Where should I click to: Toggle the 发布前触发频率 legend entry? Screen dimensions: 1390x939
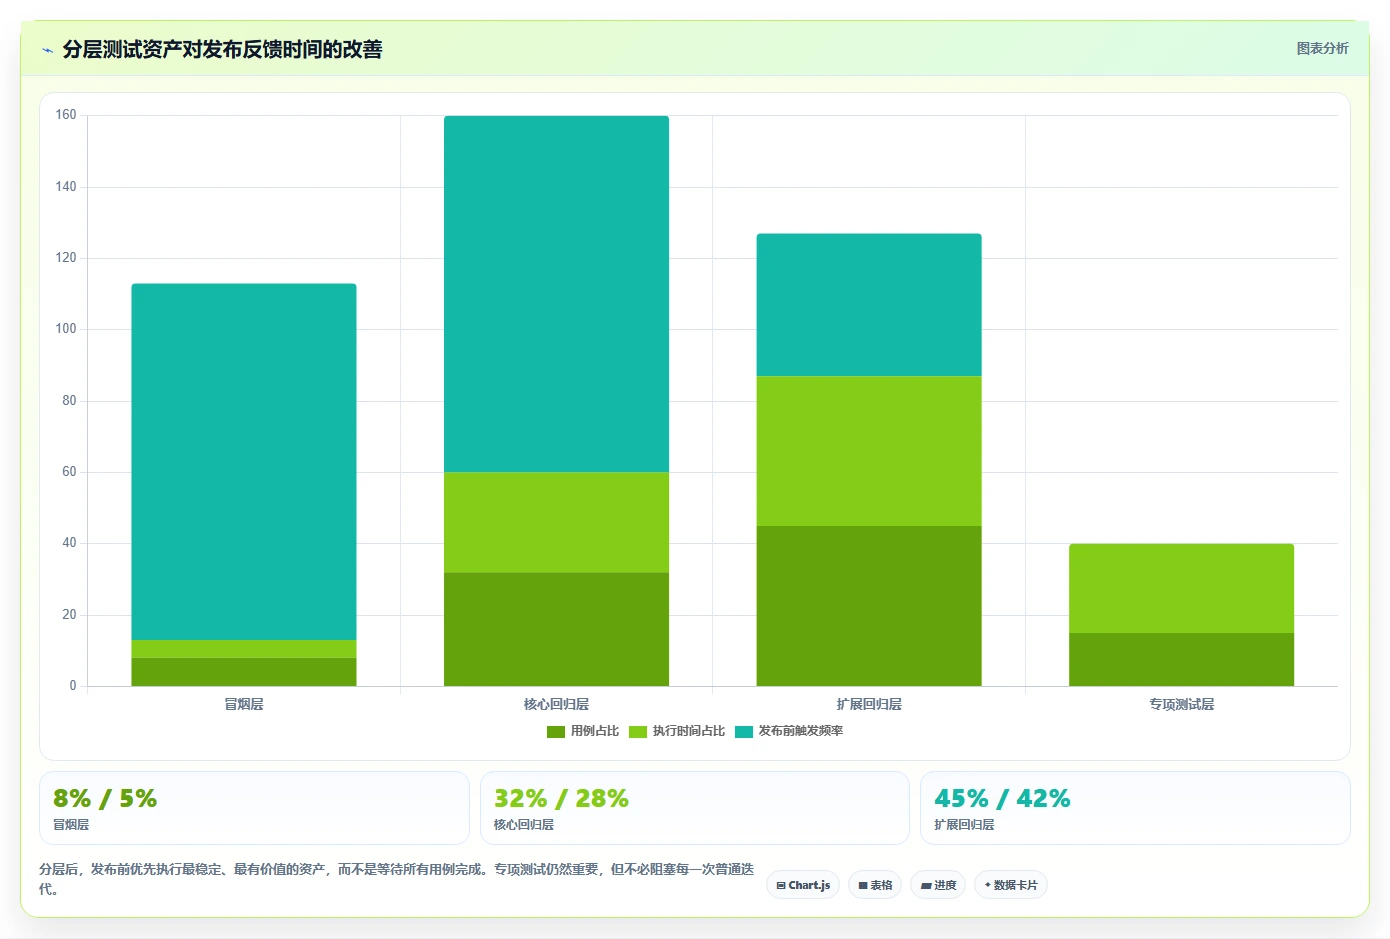789,731
